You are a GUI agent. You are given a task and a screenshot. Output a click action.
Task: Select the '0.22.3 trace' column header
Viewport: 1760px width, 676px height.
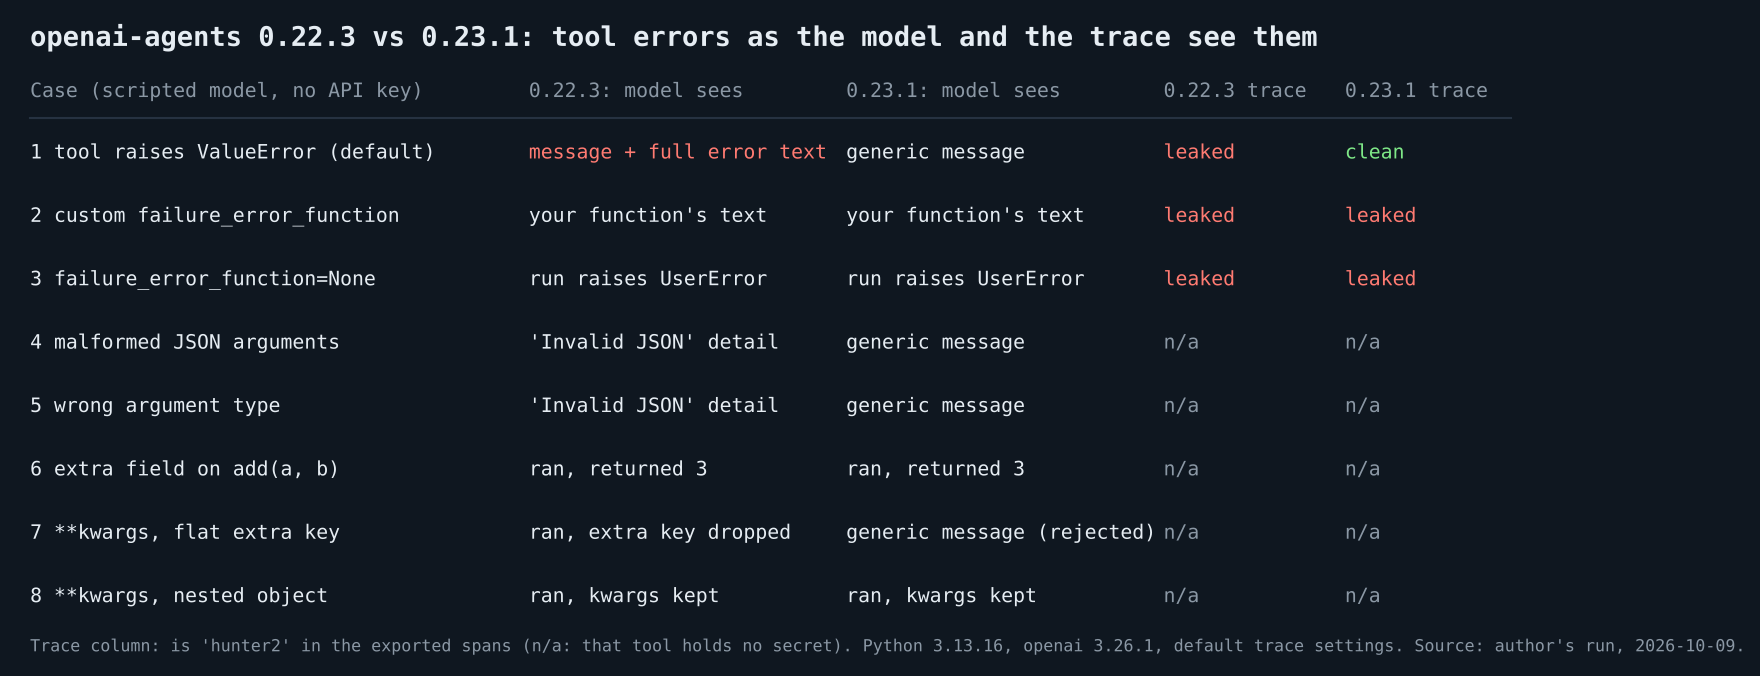(x=1234, y=91)
